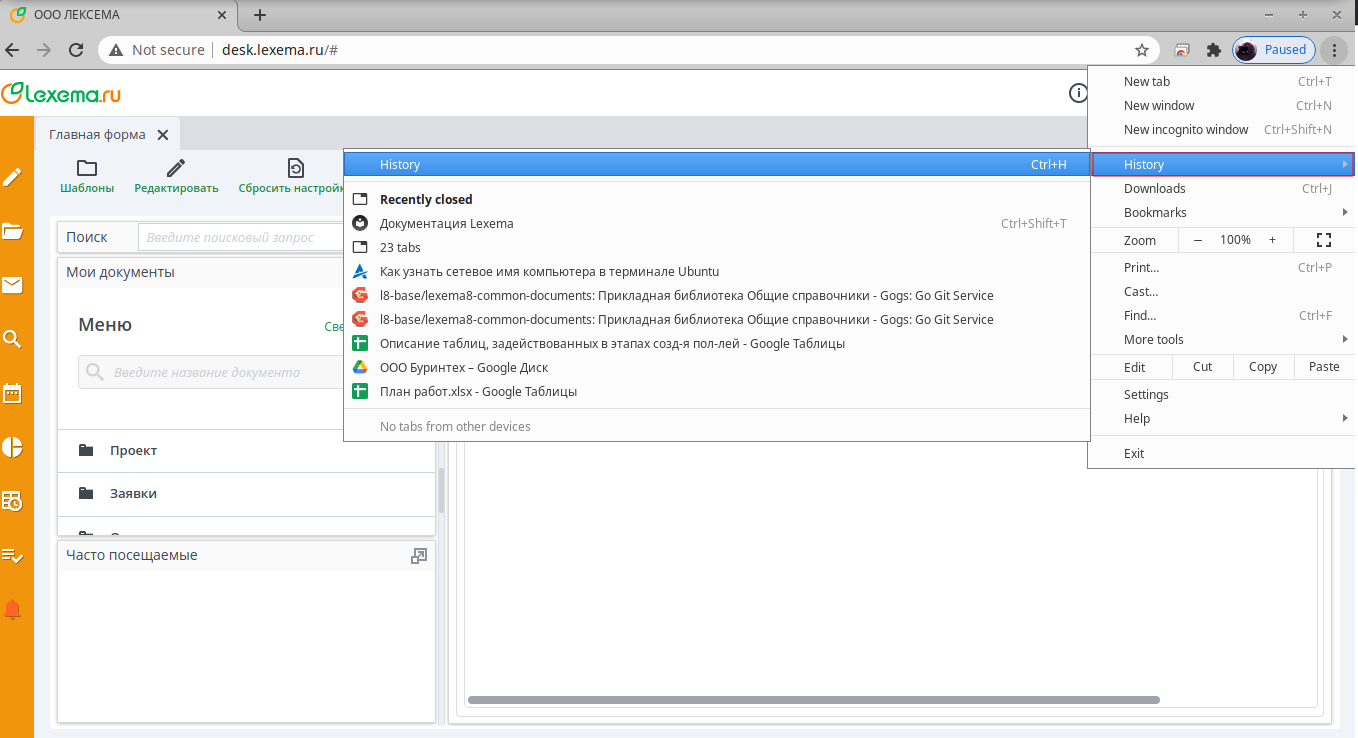Close the Главная форма tab
The width and height of the screenshot is (1358, 738).
click(x=163, y=135)
